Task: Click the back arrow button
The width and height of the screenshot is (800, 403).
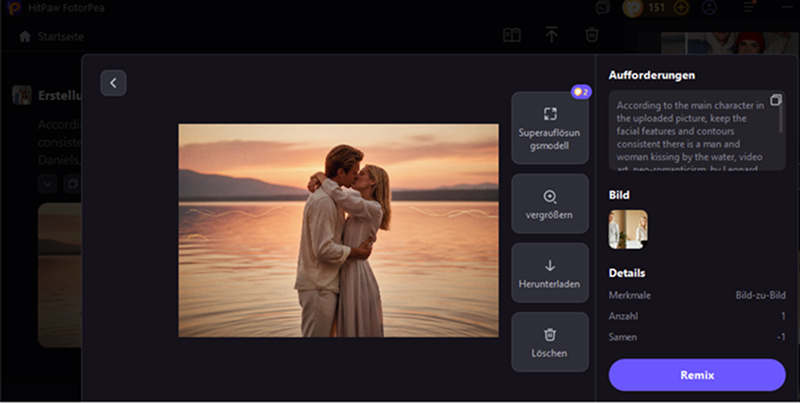Action: pos(113,84)
